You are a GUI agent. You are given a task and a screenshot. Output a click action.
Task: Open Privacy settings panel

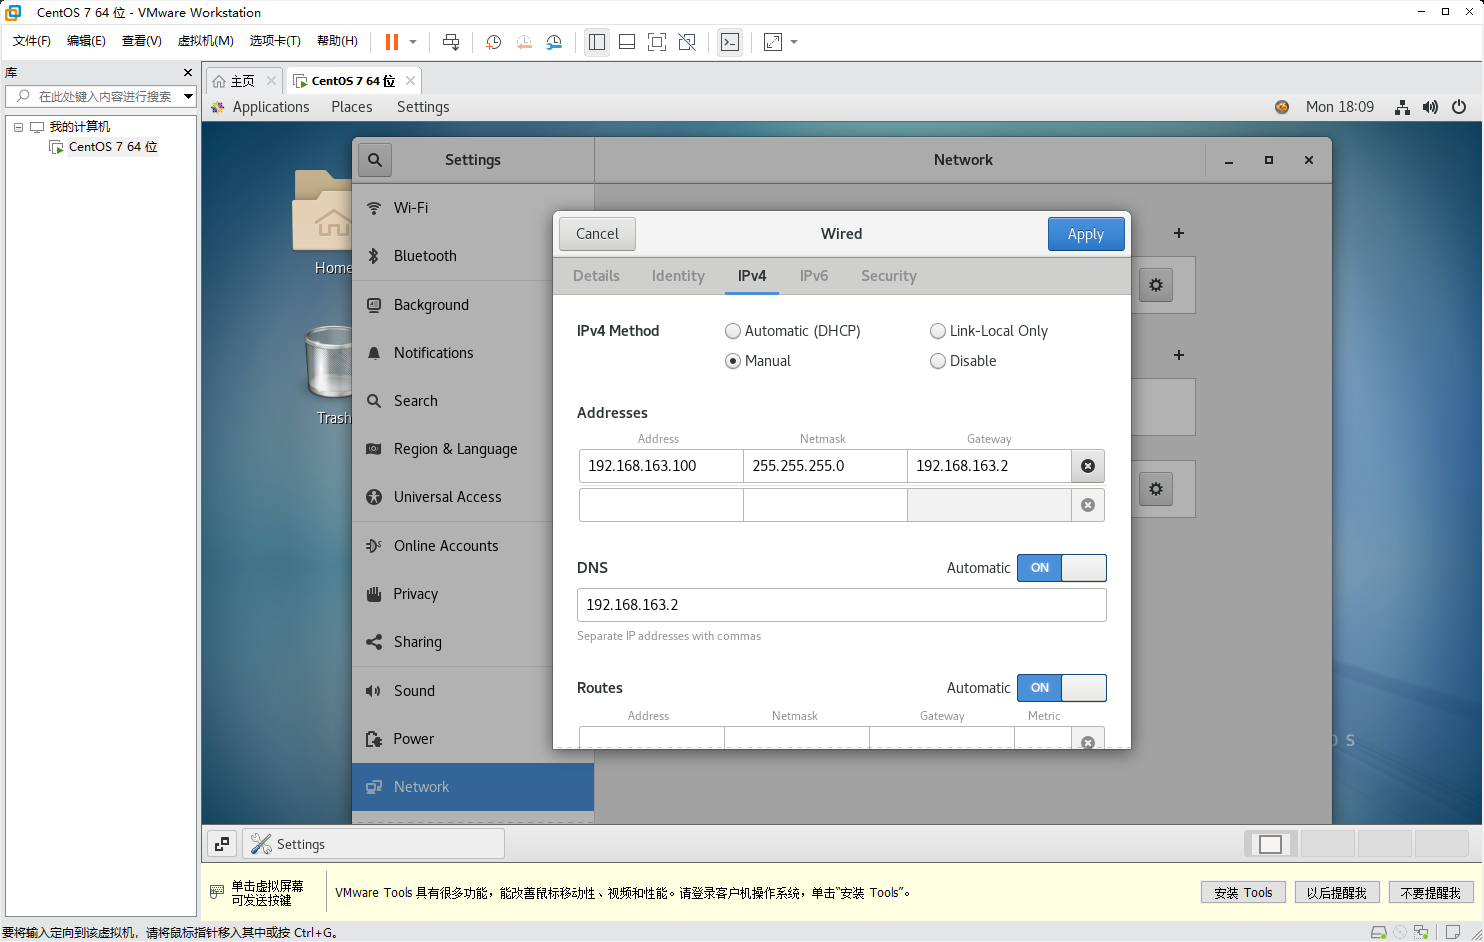pos(473,594)
